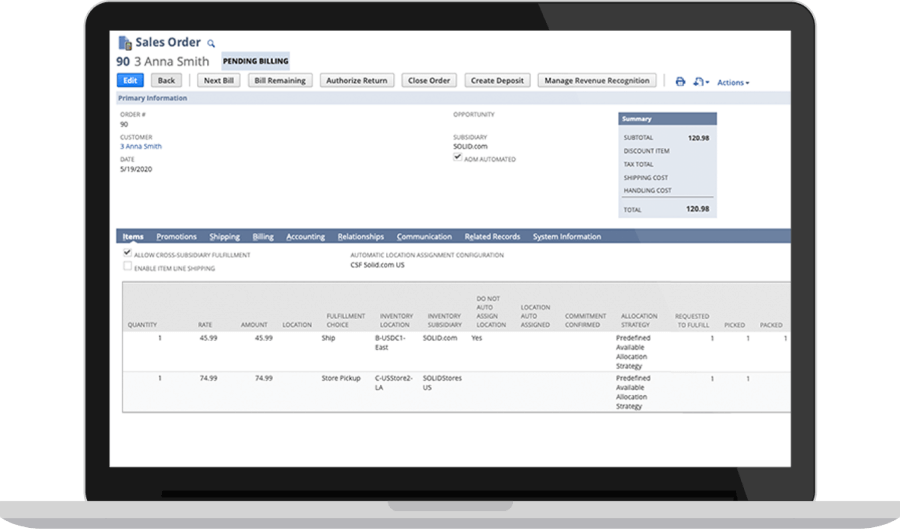Screen dimensions: 900x529
Task: Open the System Information tab
Action: pyautogui.click(x=567, y=236)
